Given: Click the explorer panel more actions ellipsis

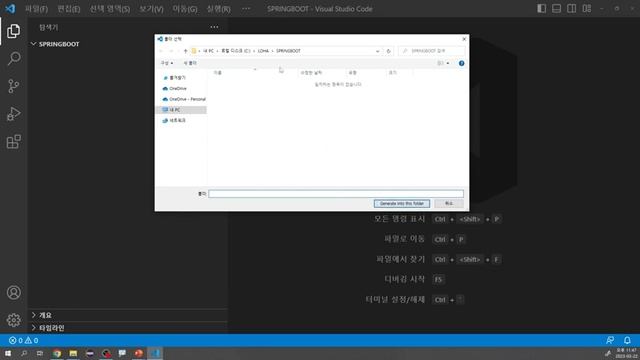Looking at the screenshot, I should [214, 27].
